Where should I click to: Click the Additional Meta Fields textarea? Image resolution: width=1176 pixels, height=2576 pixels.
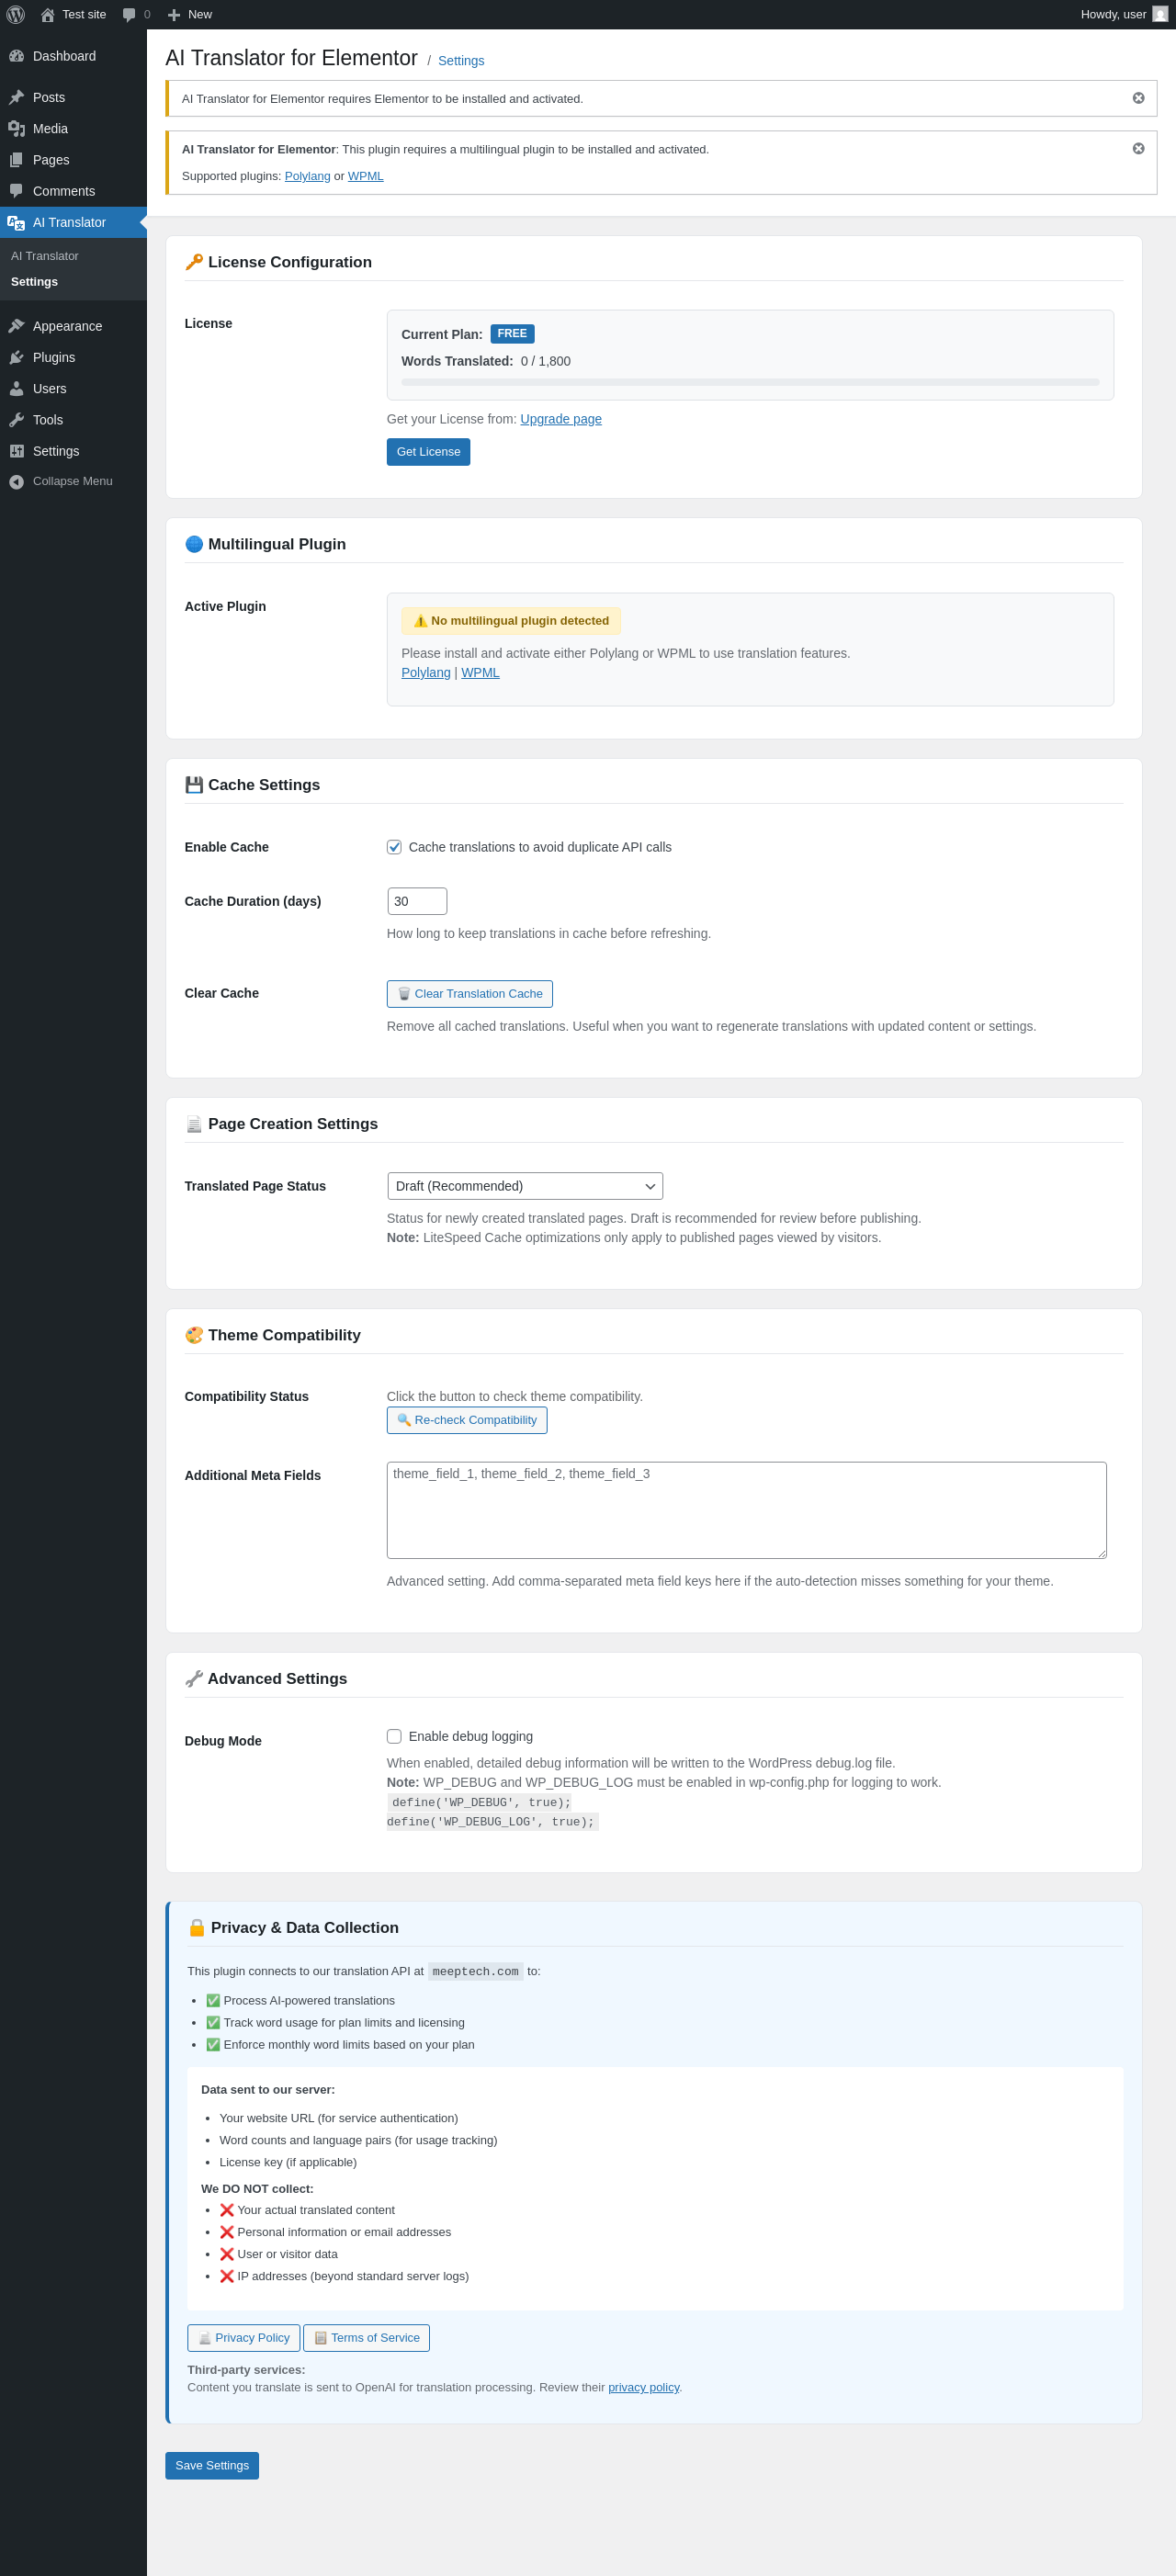746,1510
